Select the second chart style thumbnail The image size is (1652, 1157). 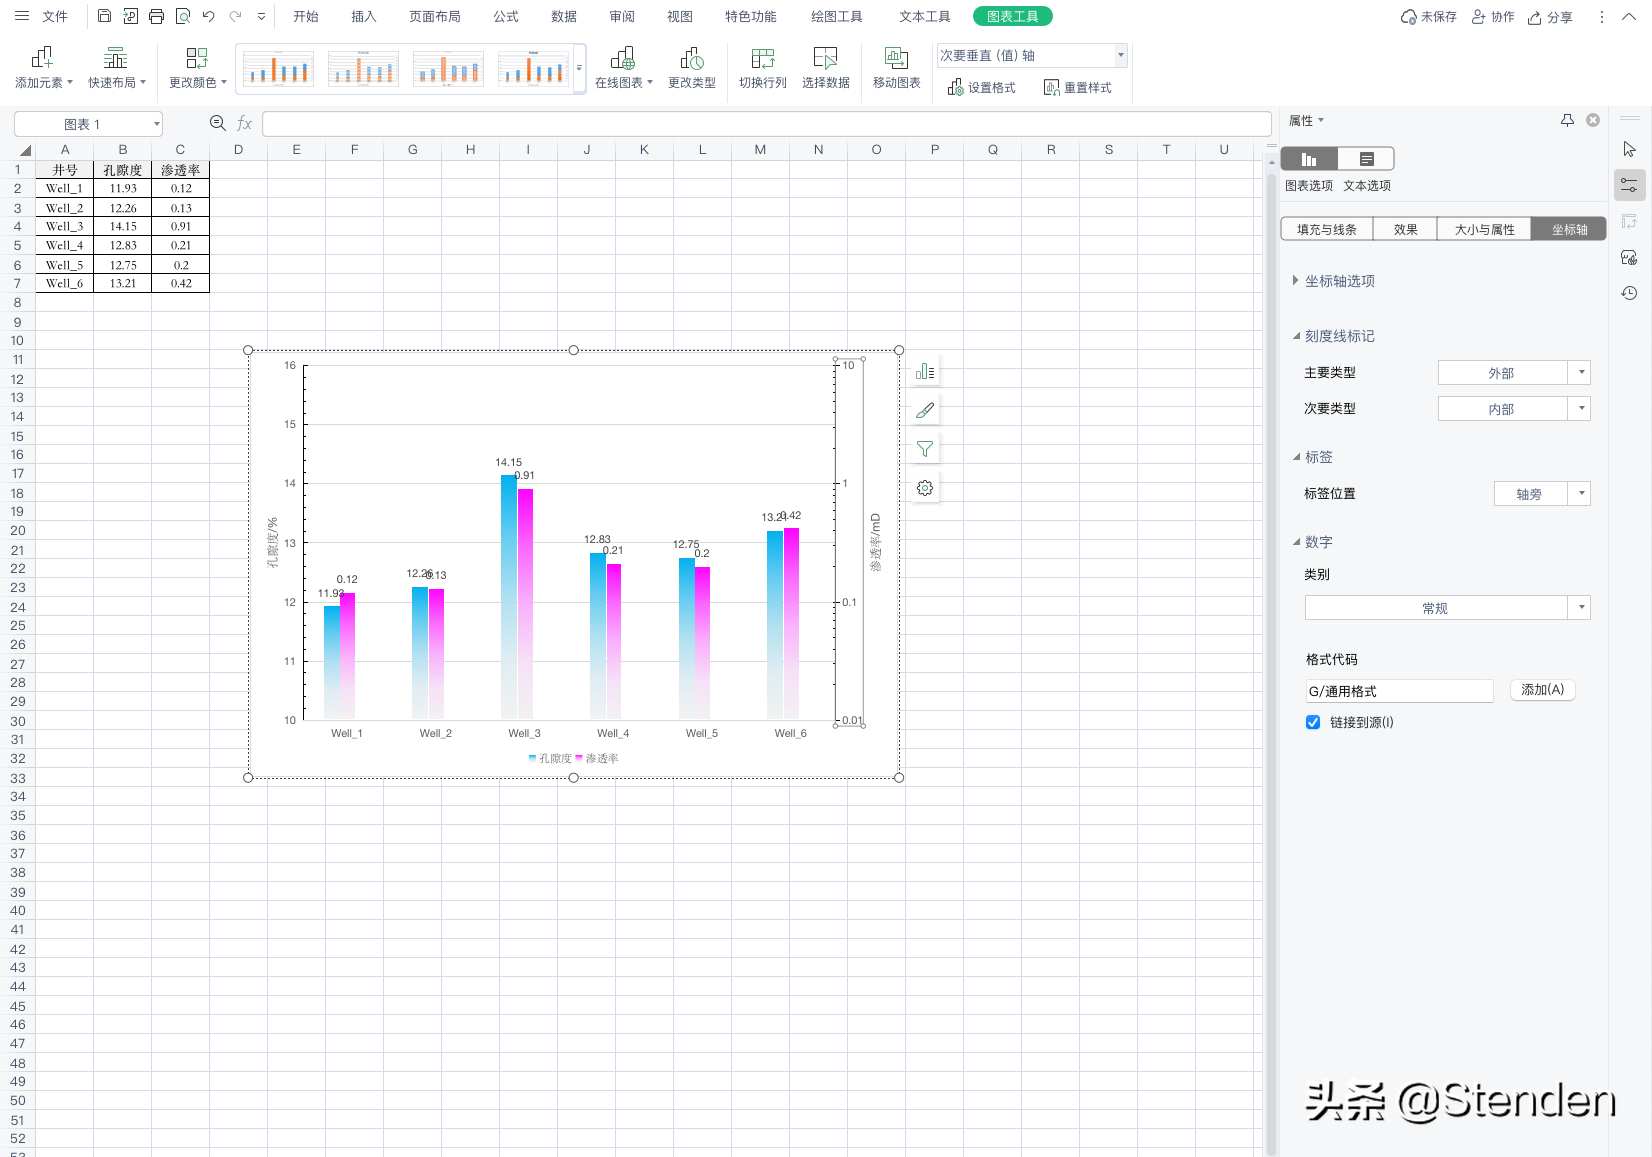[x=363, y=69]
